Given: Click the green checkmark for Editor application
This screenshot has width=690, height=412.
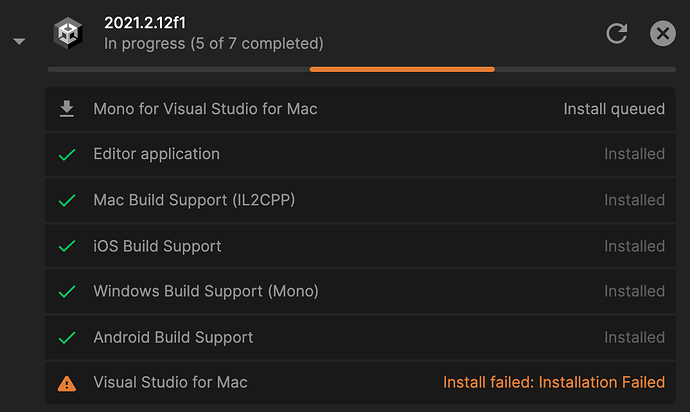Looking at the screenshot, I should (67, 155).
